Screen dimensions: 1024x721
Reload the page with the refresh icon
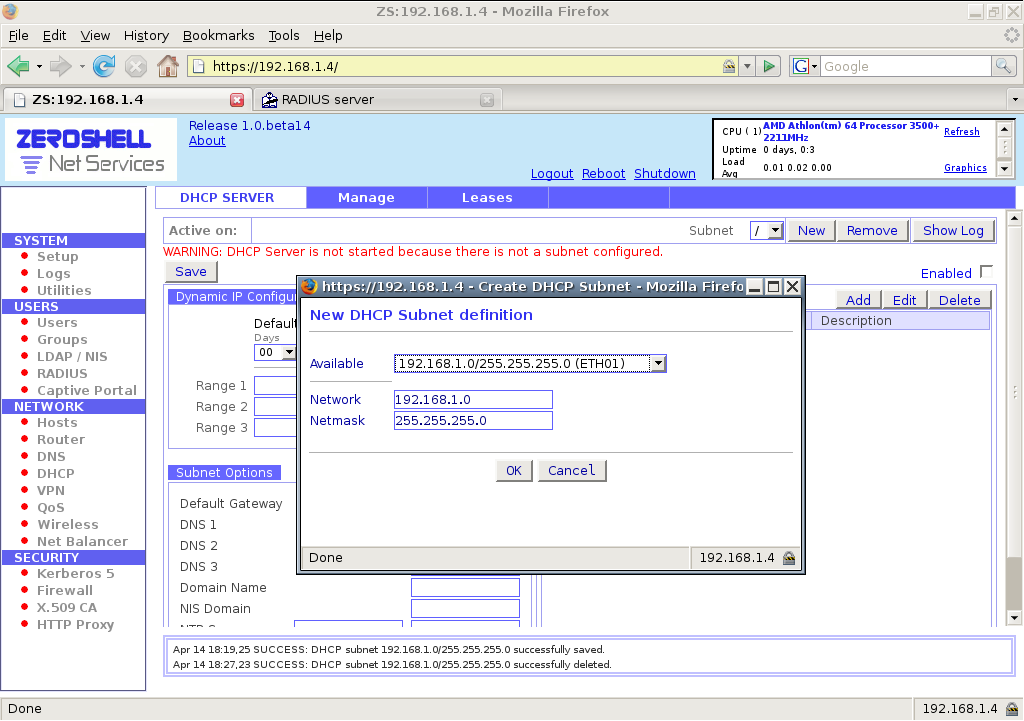coord(104,66)
